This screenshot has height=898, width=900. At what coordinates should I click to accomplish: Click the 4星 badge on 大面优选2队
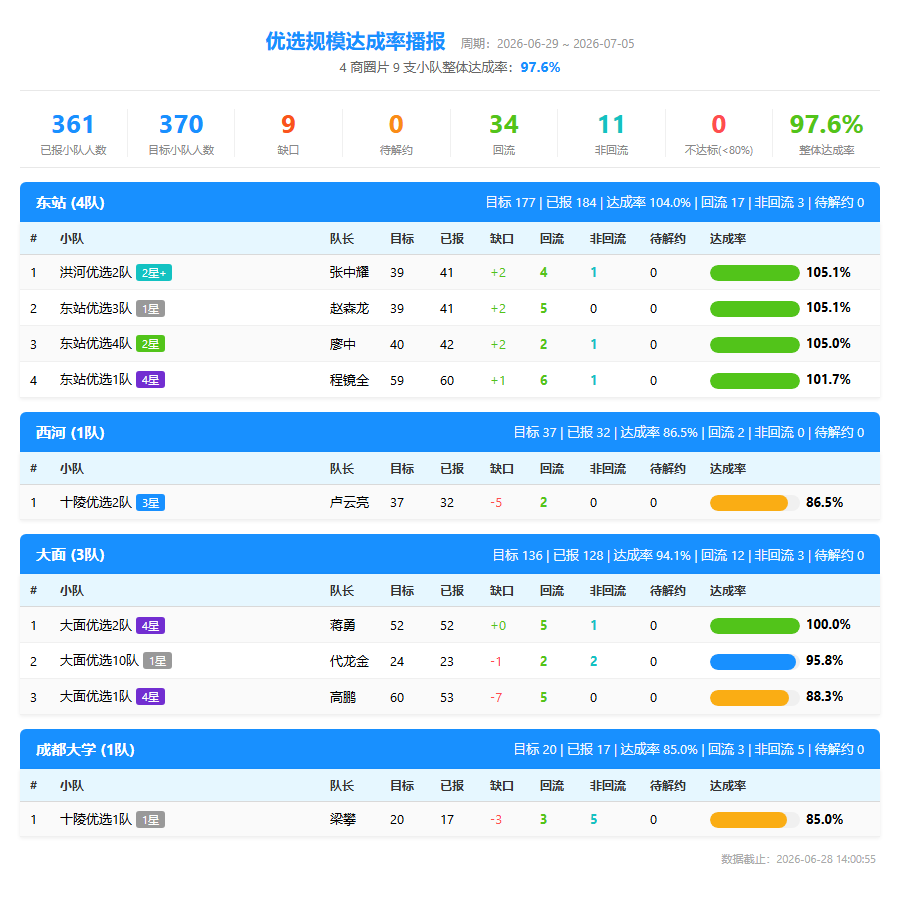point(150,625)
